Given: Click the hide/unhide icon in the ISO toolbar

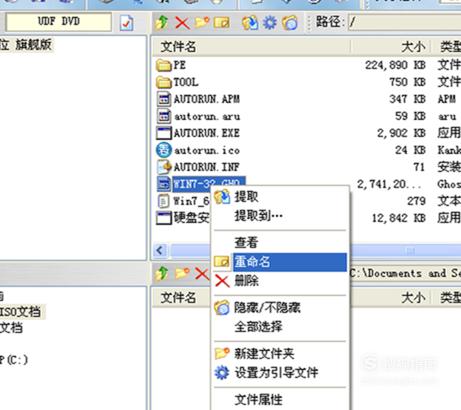Looking at the screenshot, I should 290,23.
